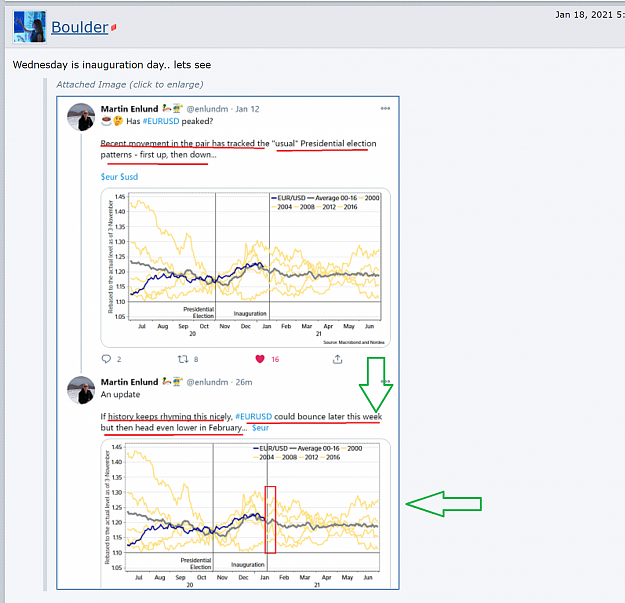Viewport: 625px width, 603px height.
Task: Click the 'Average 00-16' legend entry in first chart
Action: tap(332, 198)
